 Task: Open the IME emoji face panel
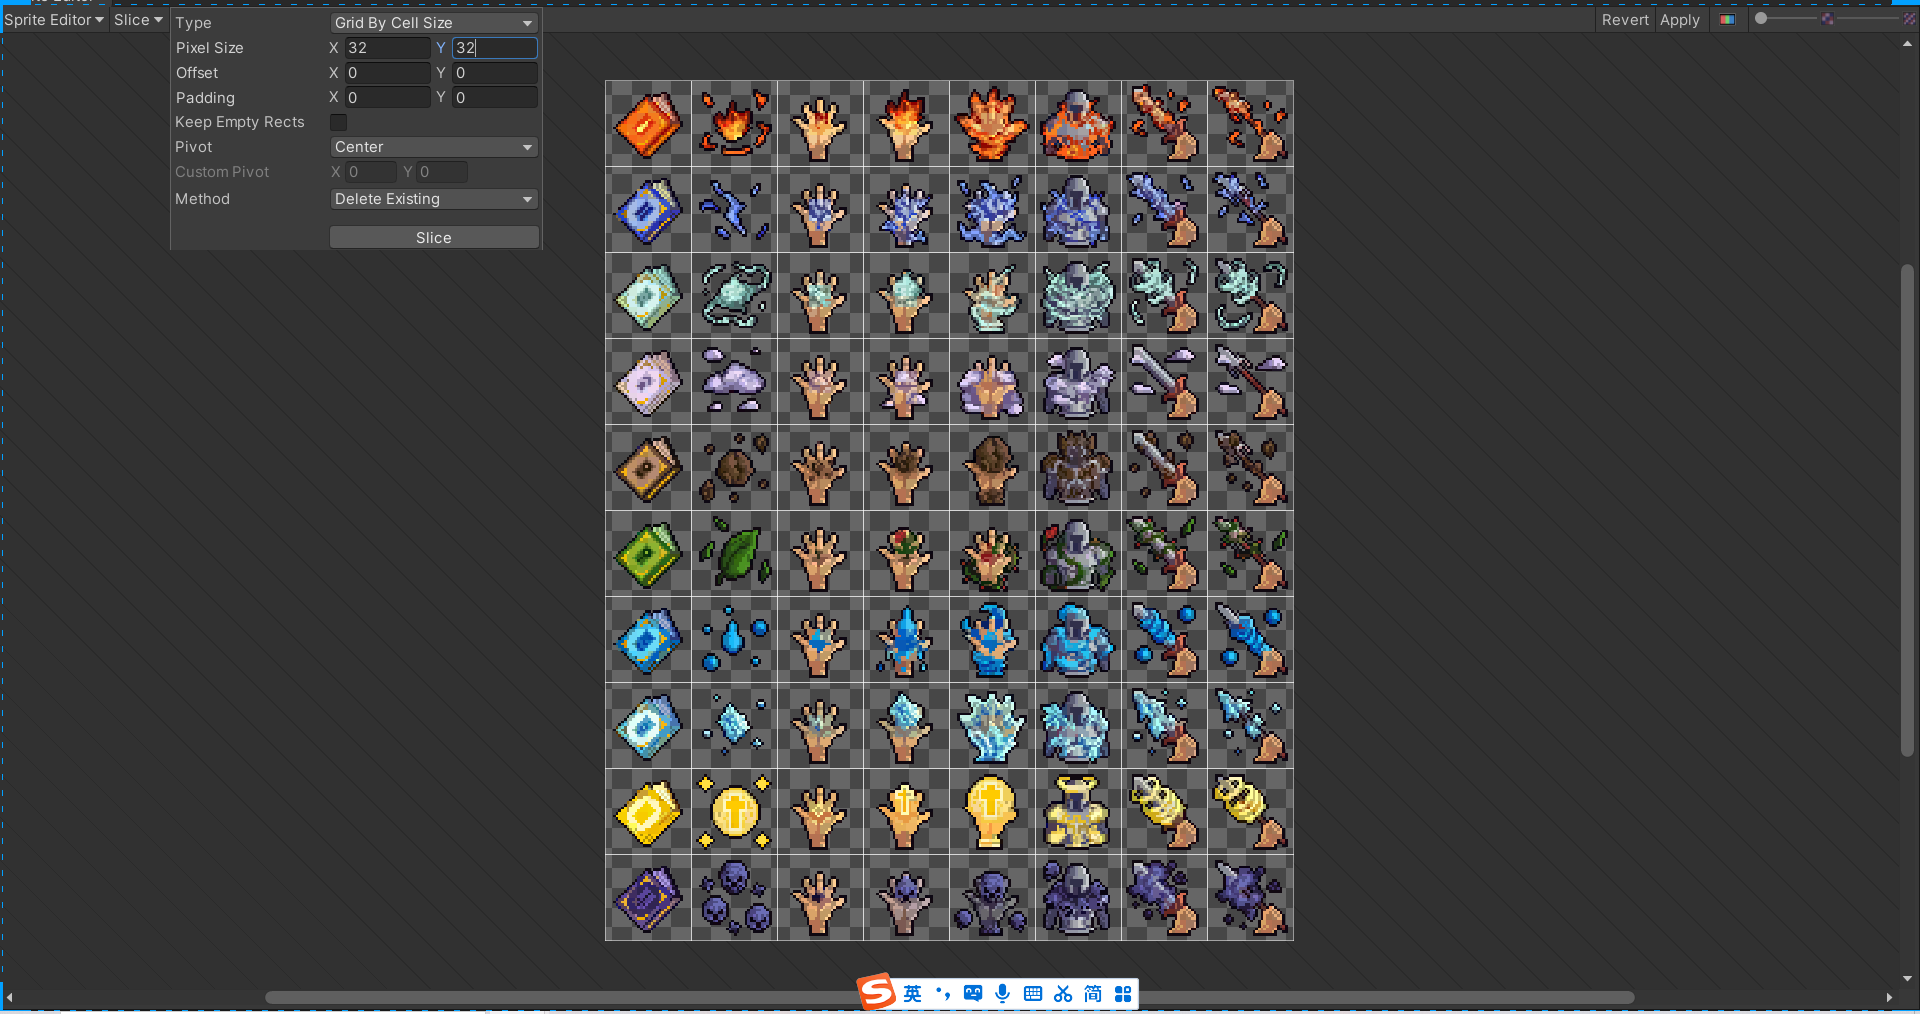click(x=972, y=993)
